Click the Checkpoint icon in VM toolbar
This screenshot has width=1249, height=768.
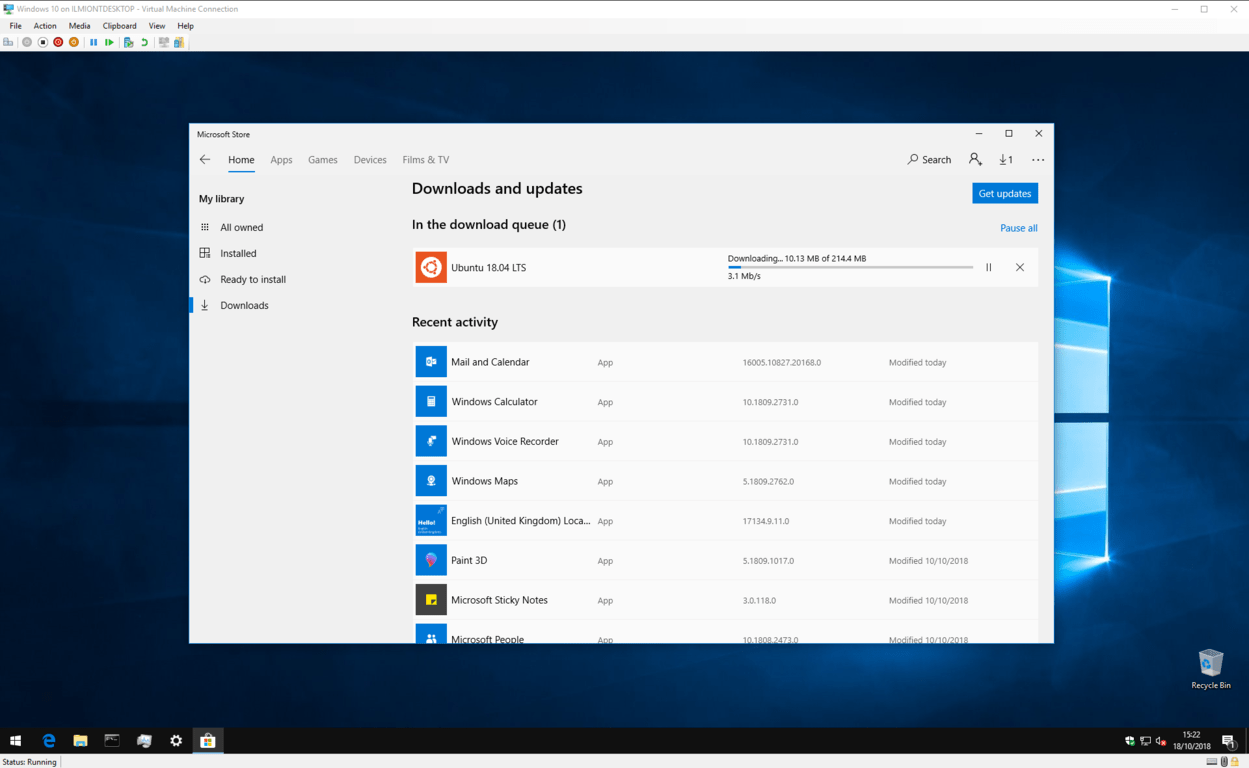point(128,42)
